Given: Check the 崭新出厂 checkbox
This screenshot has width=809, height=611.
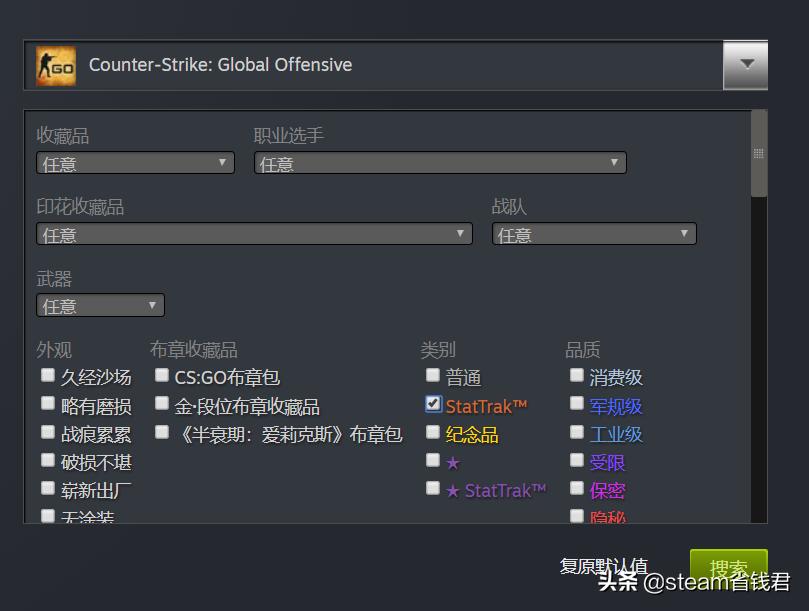Looking at the screenshot, I should [47, 488].
